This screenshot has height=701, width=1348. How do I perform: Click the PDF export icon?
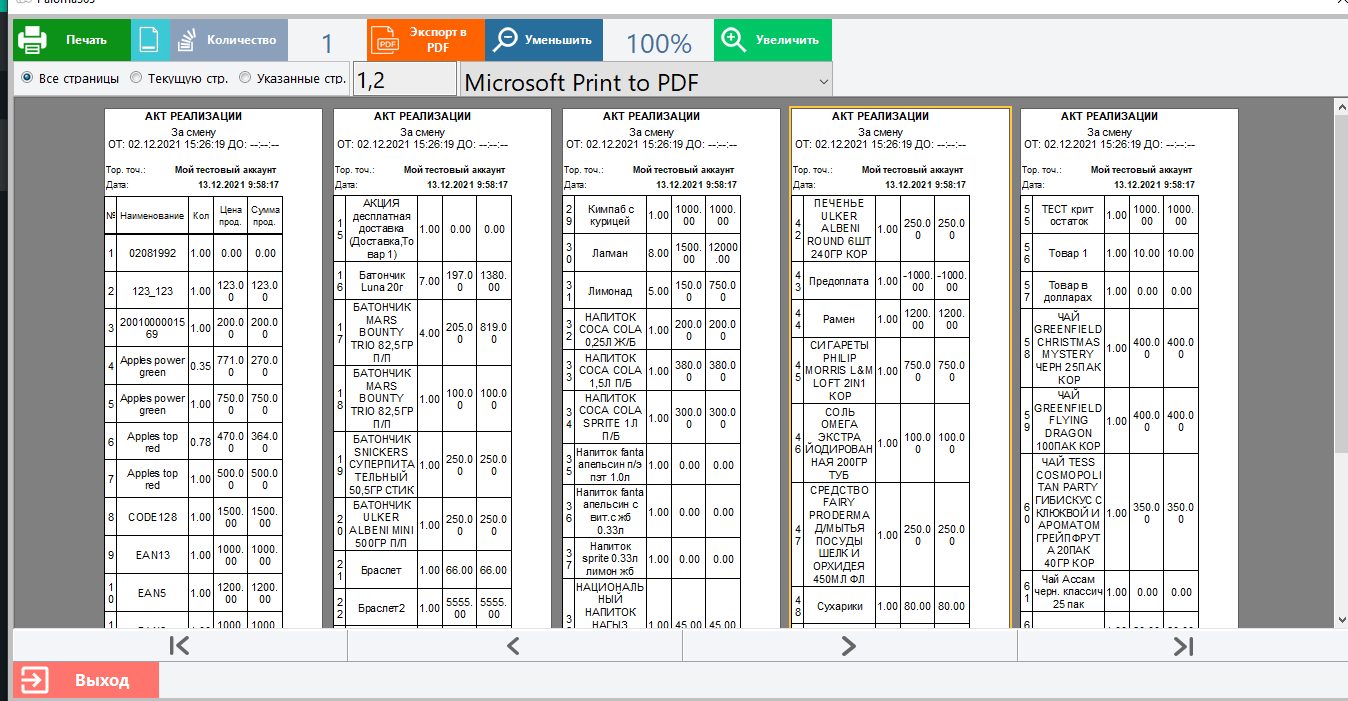385,40
